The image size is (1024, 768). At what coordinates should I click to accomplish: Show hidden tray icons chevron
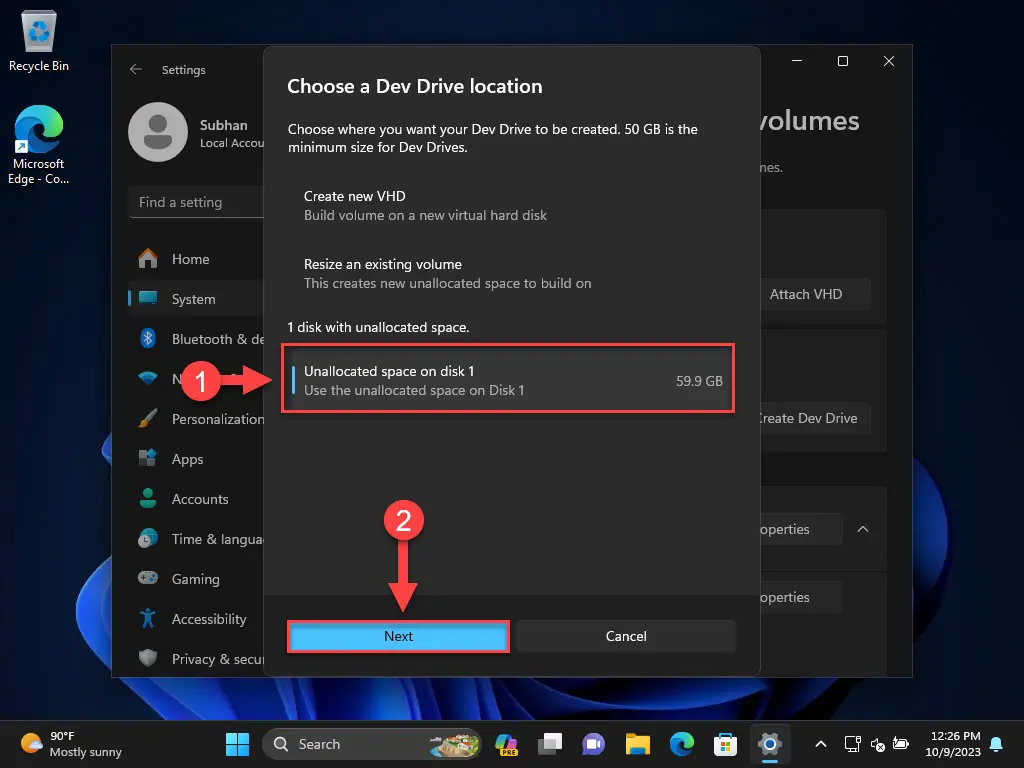821,744
